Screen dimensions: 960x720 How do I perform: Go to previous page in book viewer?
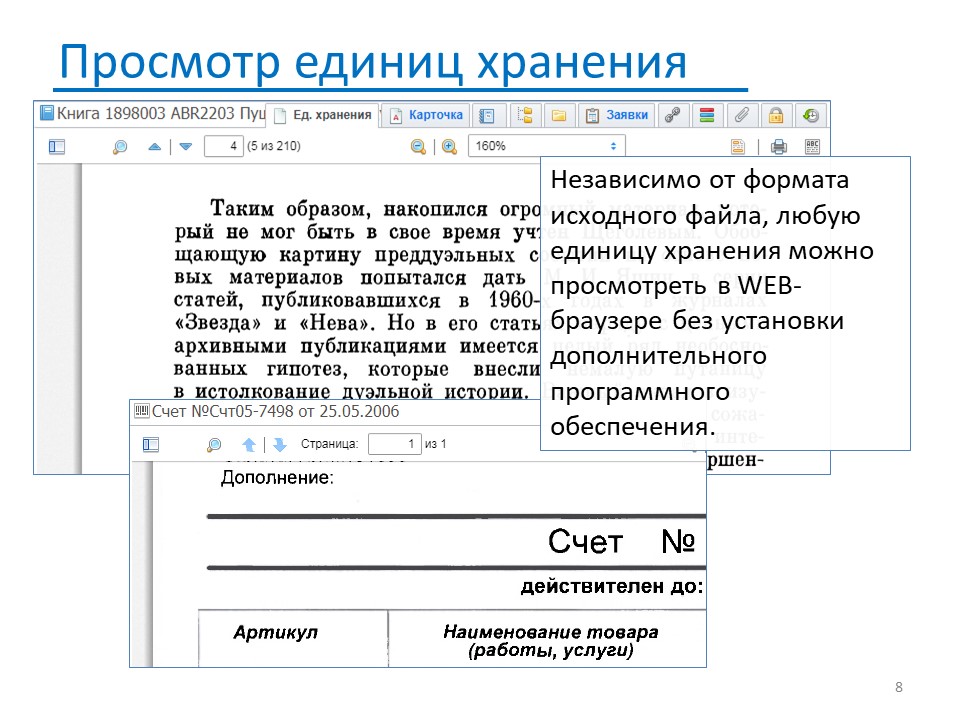point(155,146)
